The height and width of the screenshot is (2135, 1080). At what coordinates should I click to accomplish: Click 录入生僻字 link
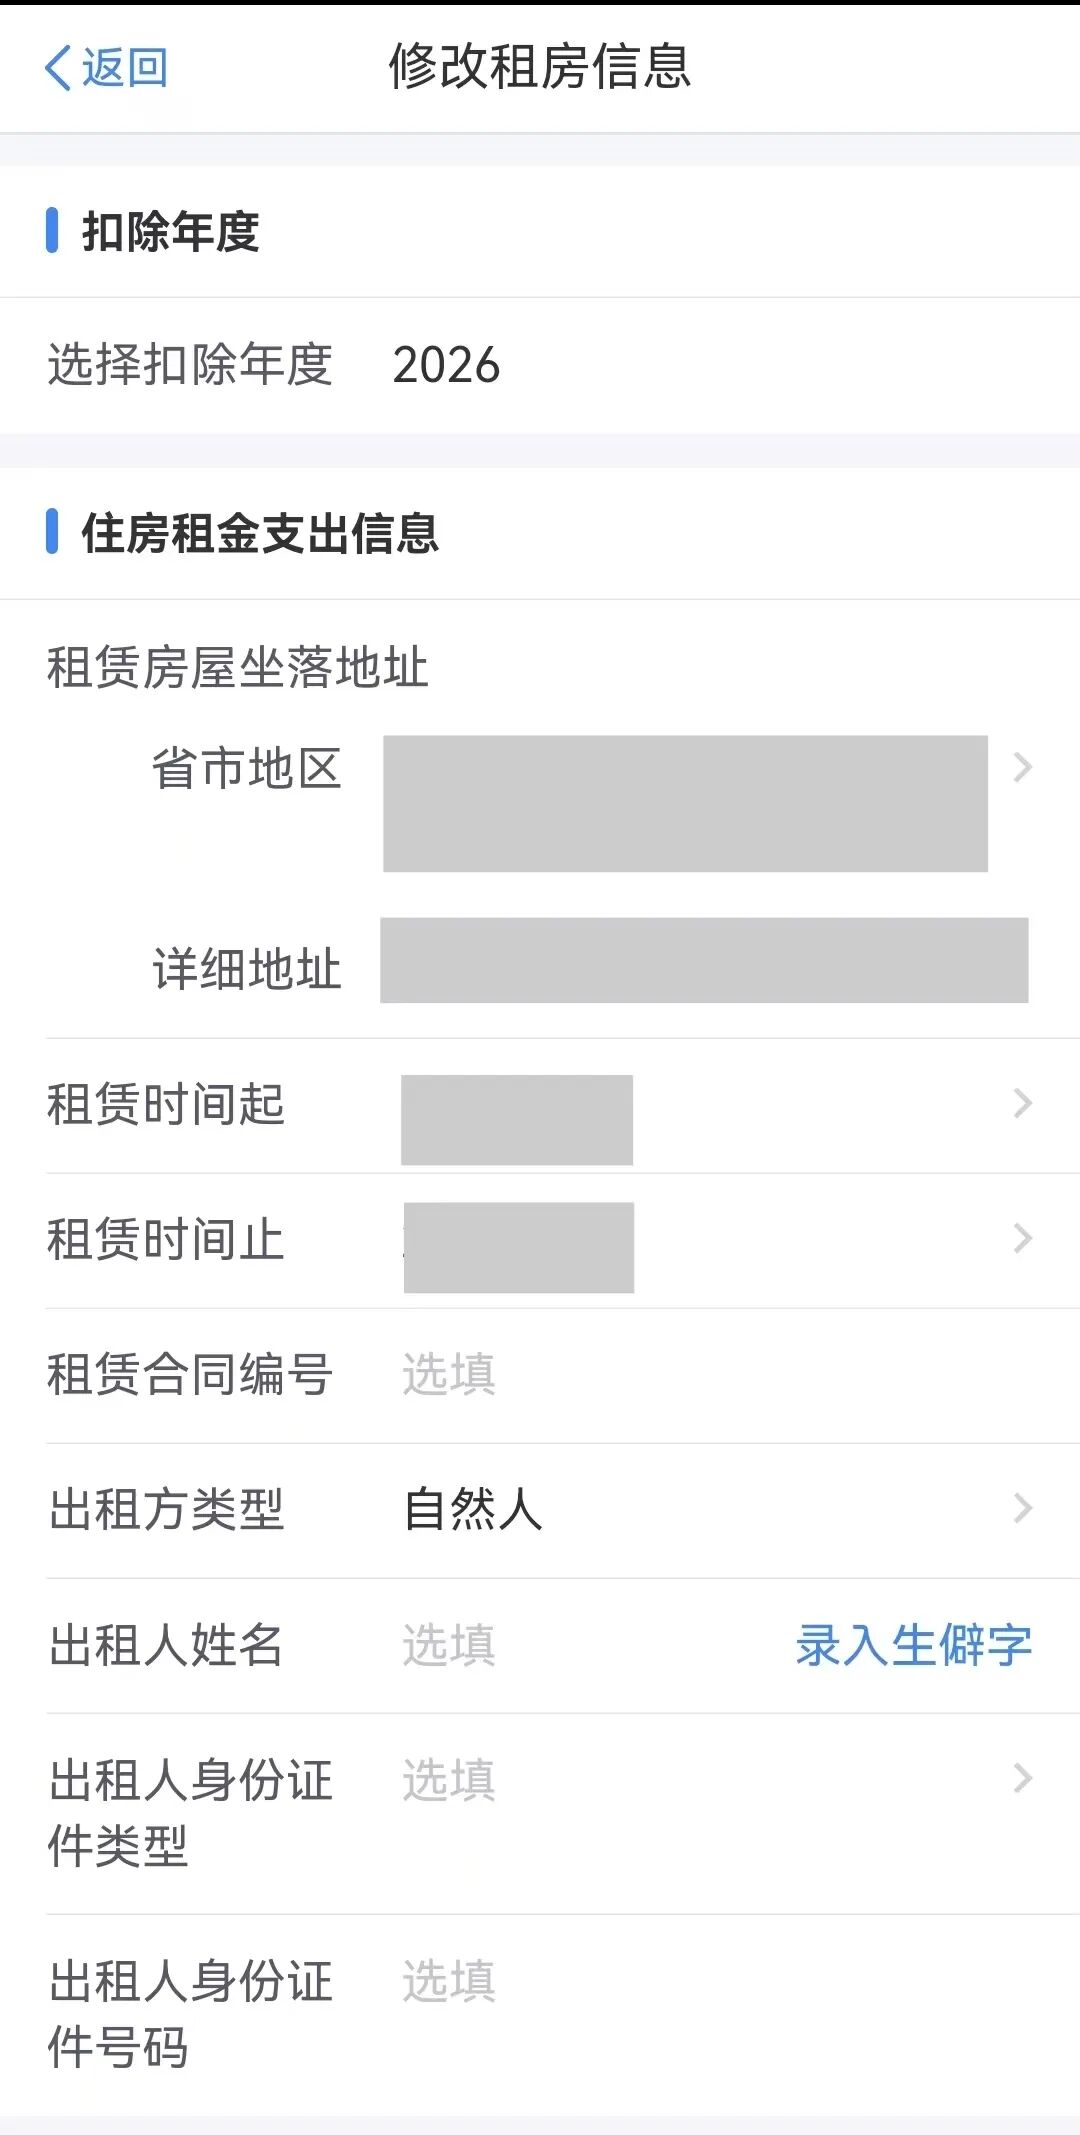click(x=913, y=1646)
